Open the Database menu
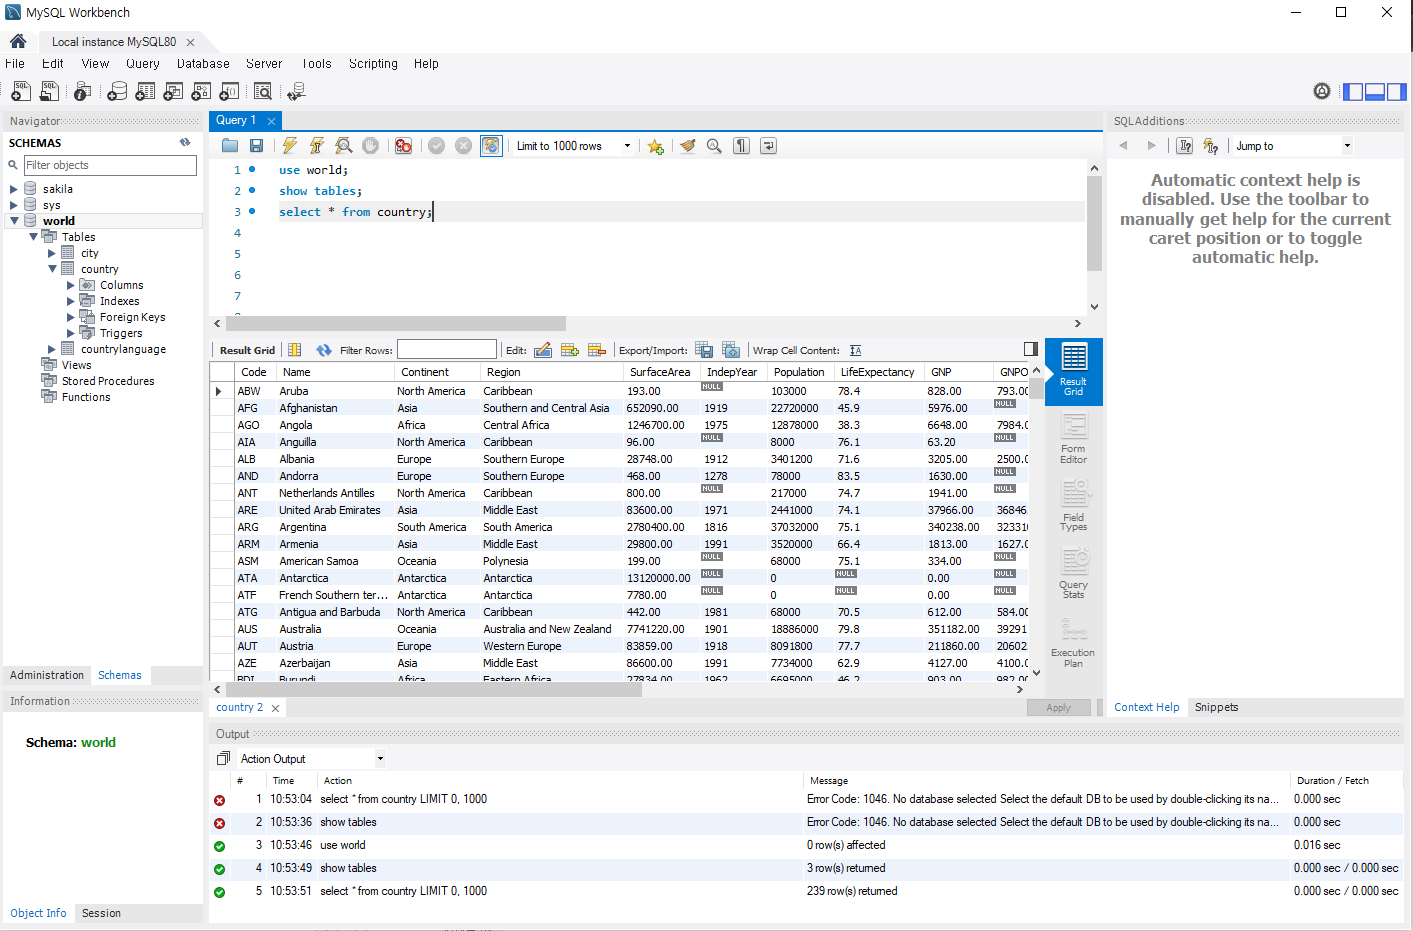Screen dimensions: 1413x931 click(203, 63)
